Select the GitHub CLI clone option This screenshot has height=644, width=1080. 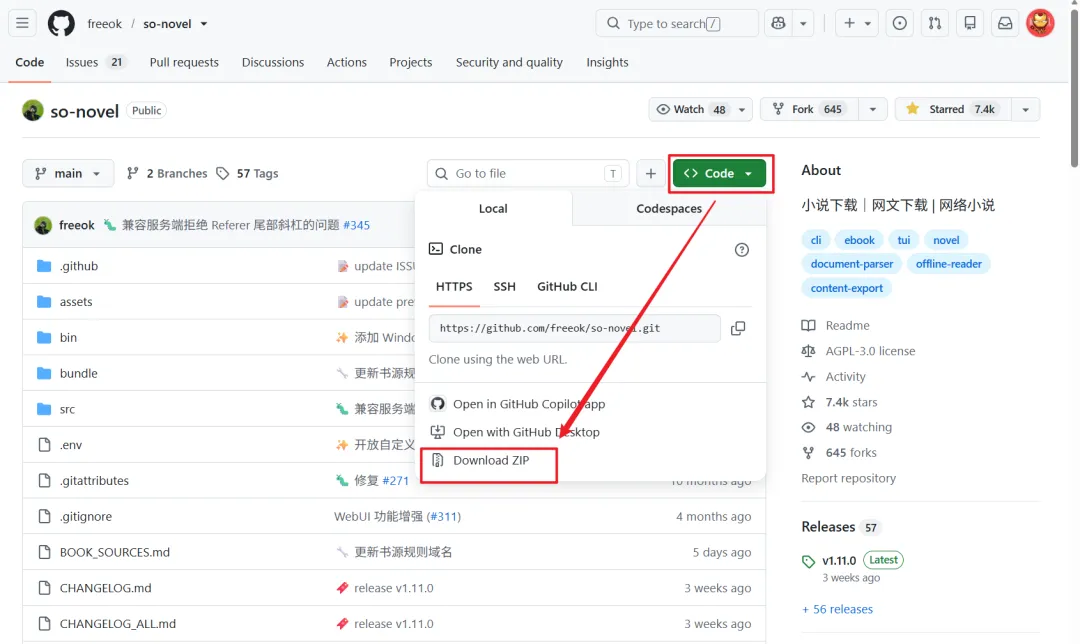(567, 287)
